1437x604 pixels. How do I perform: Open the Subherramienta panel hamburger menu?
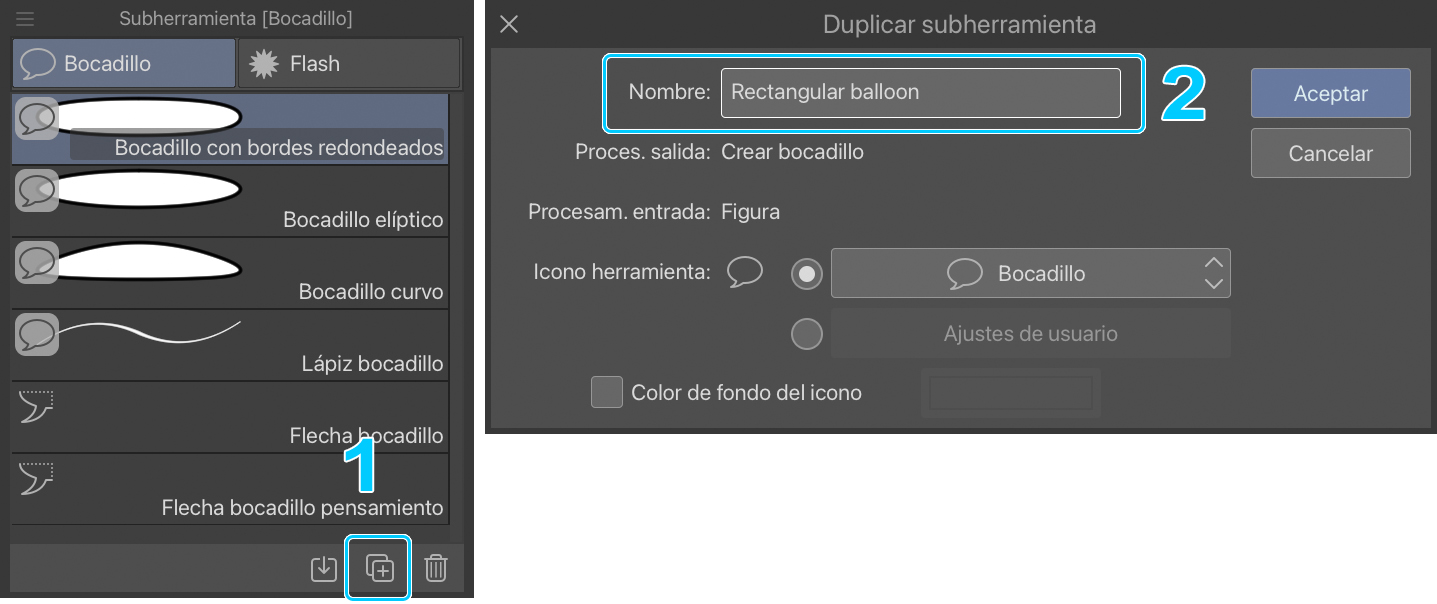pos(25,19)
